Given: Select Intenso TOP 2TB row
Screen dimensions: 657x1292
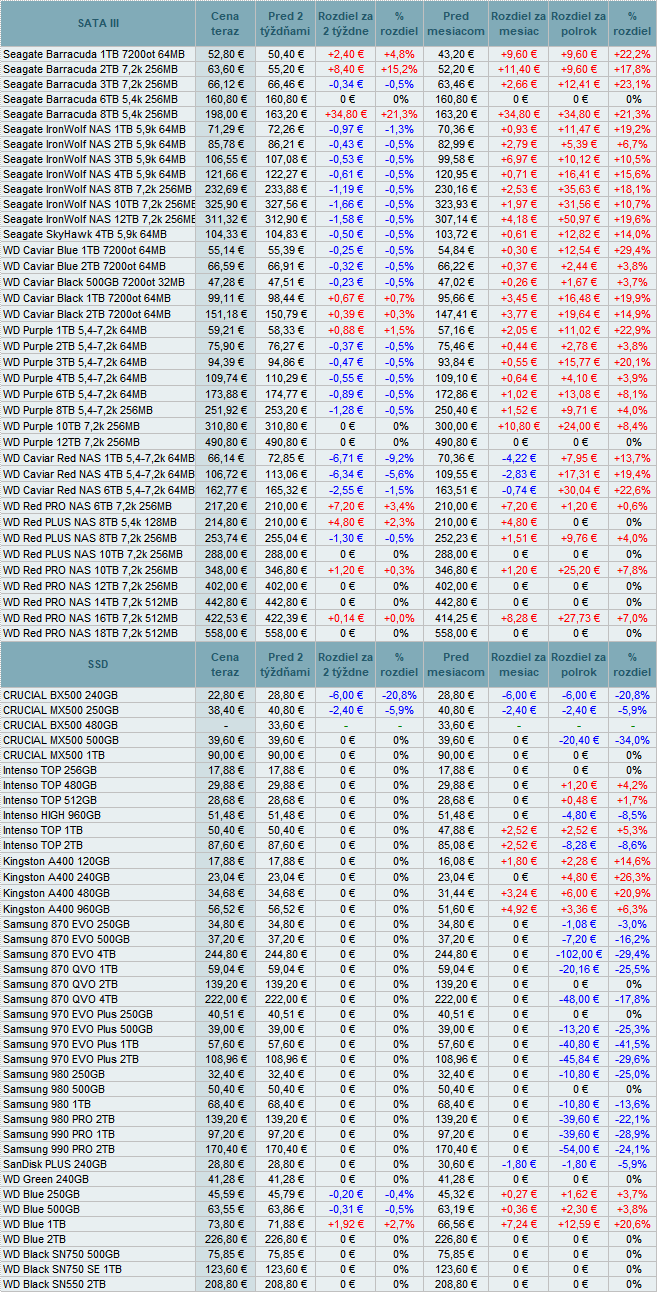Looking at the screenshot, I should coord(328,845).
